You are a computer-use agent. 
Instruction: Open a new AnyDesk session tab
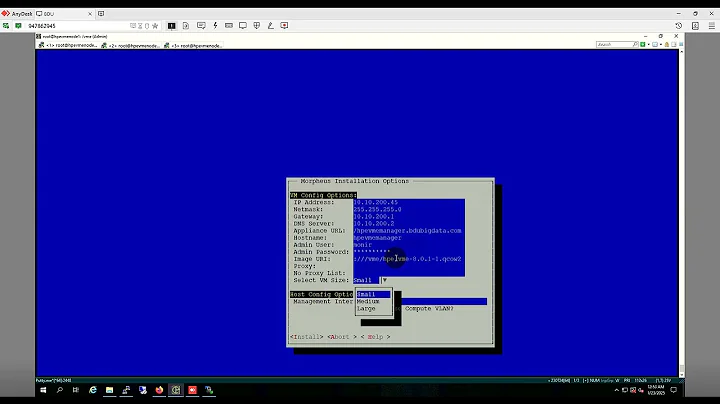101,14
